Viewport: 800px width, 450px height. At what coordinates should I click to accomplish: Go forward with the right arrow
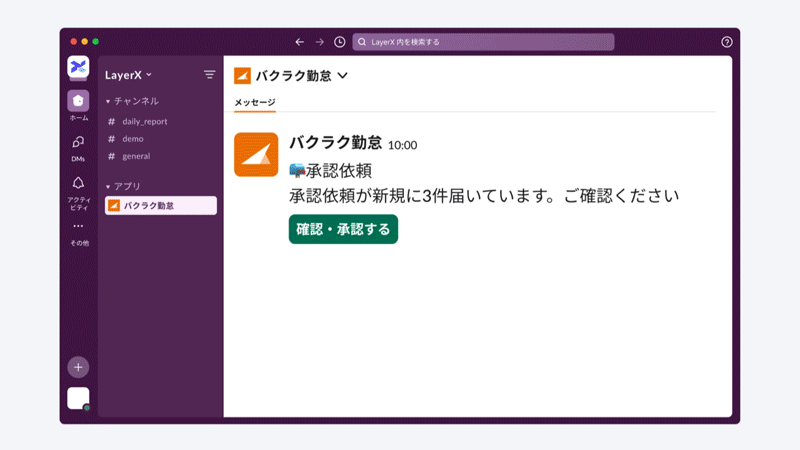(x=319, y=42)
